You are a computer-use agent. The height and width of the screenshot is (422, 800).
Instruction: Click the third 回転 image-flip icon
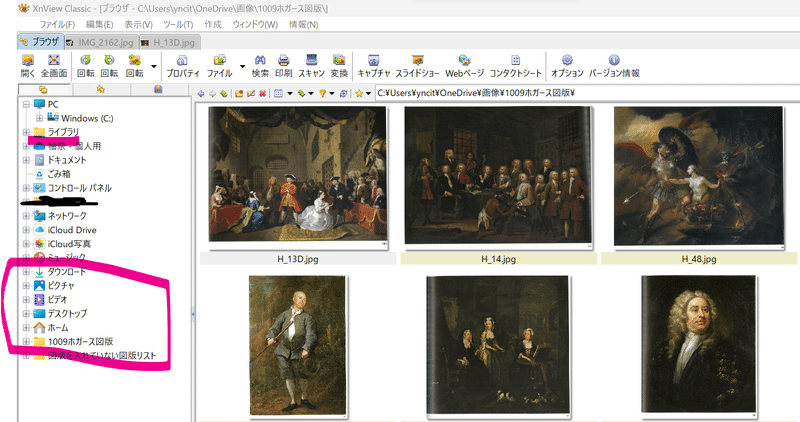(x=135, y=66)
